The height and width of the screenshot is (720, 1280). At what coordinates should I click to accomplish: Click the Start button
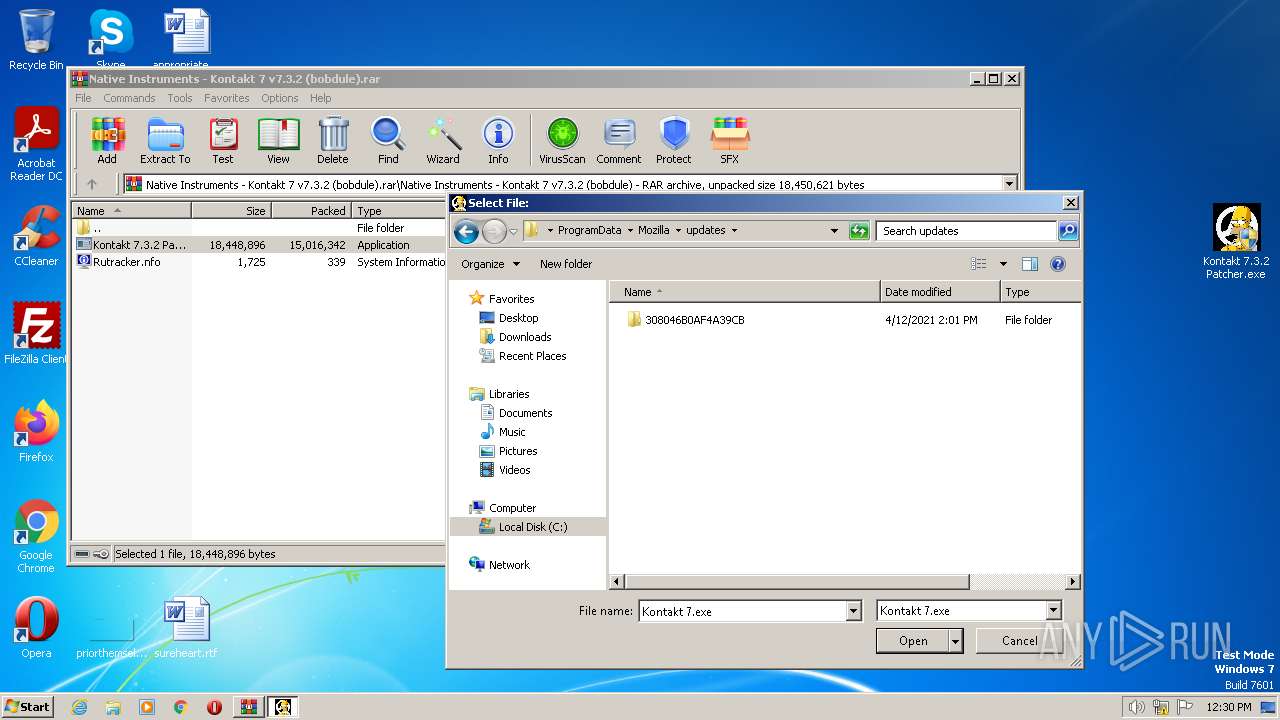[28, 706]
